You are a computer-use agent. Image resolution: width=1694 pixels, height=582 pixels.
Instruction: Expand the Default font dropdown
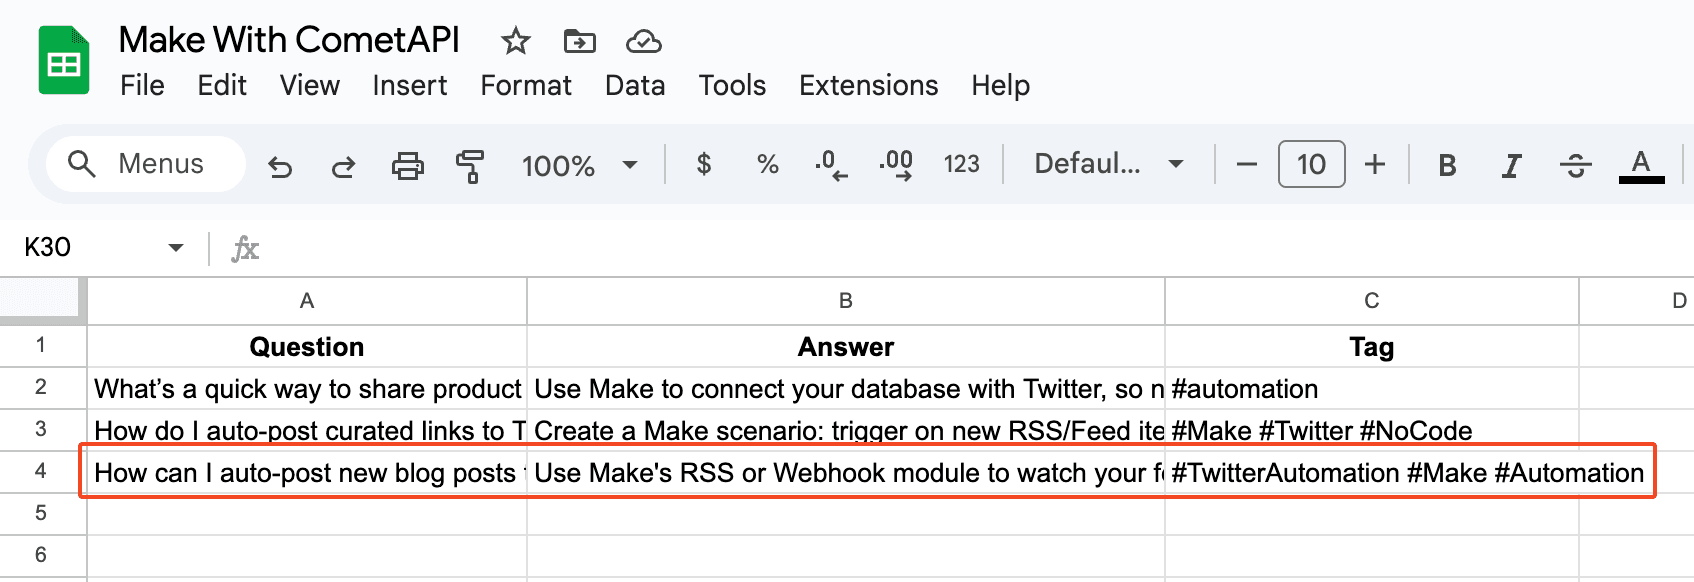(1108, 164)
